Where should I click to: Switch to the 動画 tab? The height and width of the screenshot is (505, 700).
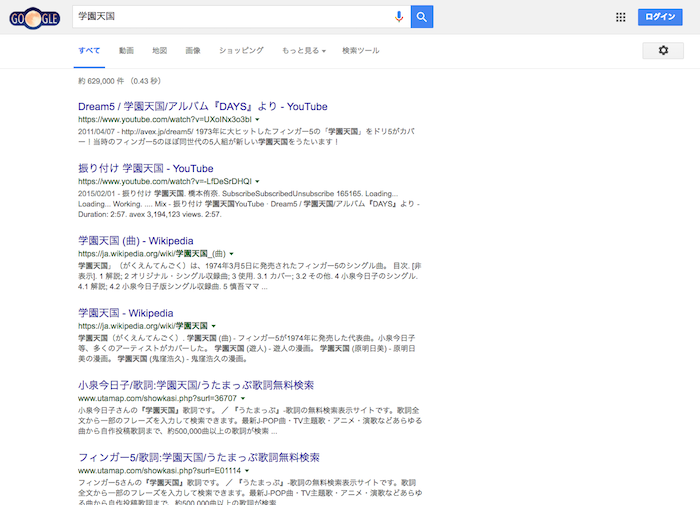point(126,50)
